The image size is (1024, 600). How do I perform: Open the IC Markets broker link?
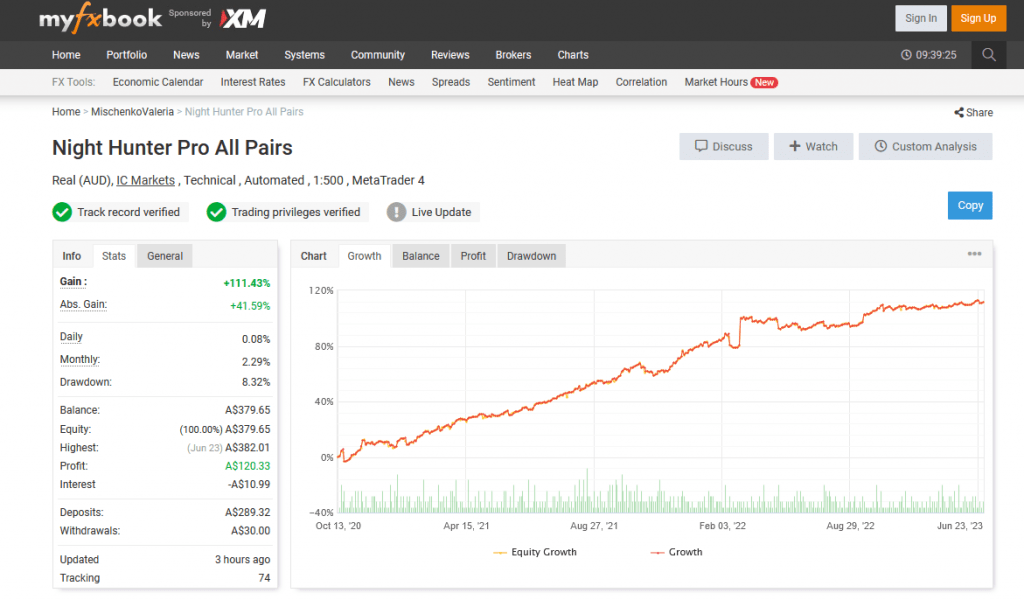146,180
